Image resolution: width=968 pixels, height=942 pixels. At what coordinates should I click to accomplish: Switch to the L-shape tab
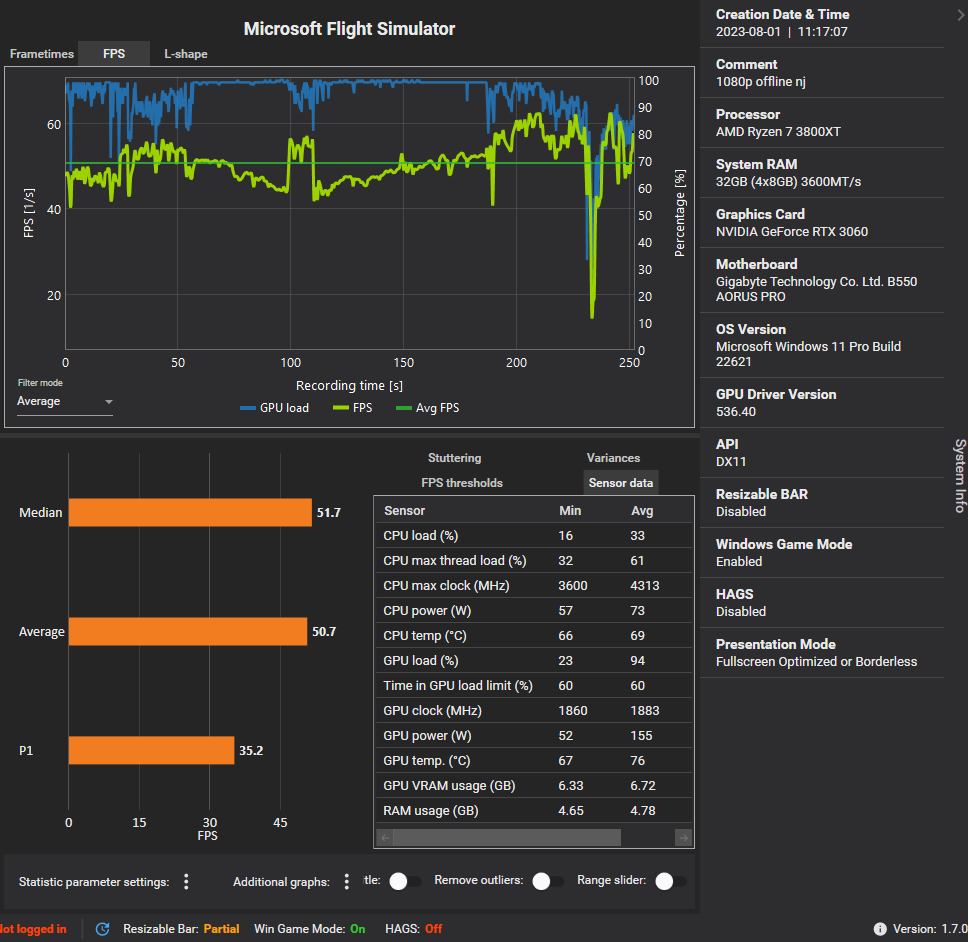[186, 54]
